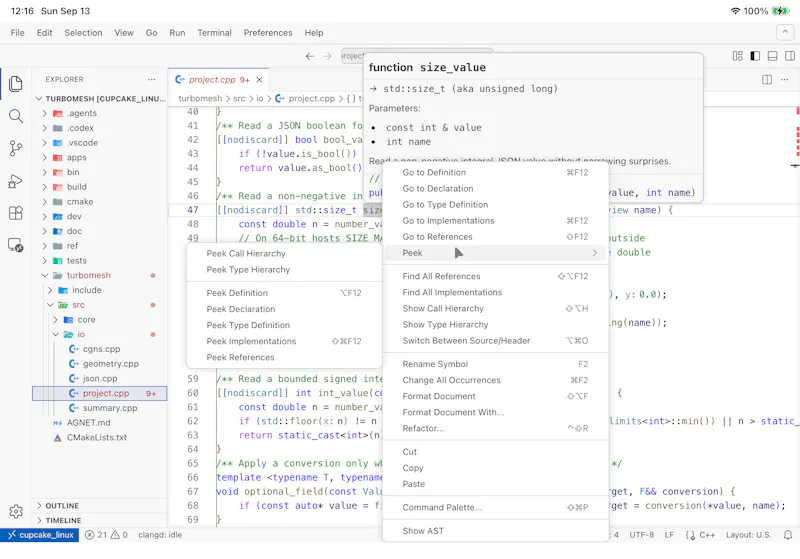Select Find All References
The width and height of the screenshot is (800, 559).
(x=495, y=276)
